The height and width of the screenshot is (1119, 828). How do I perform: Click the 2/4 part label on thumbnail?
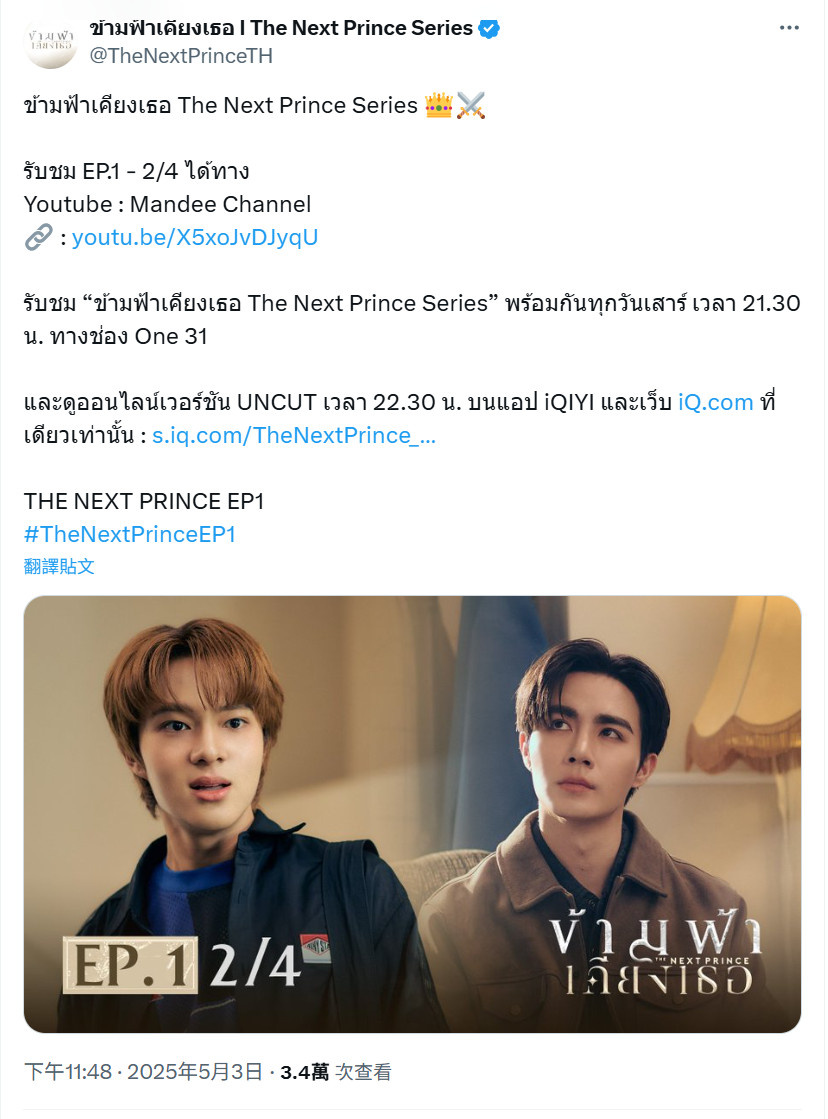(x=255, y=965)
